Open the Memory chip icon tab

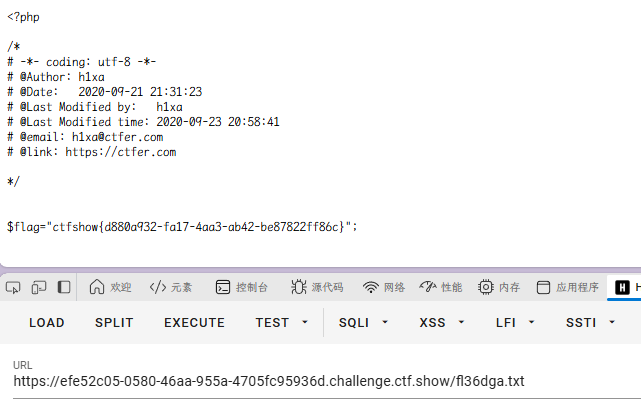coord(499,287)
